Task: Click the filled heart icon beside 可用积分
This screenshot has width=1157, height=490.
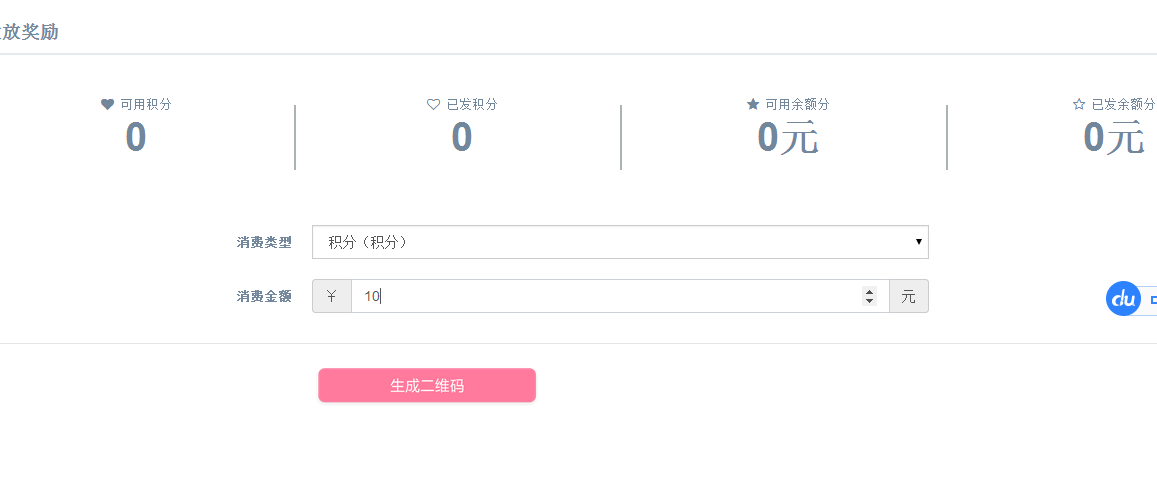Action: [x=108, y=105]
